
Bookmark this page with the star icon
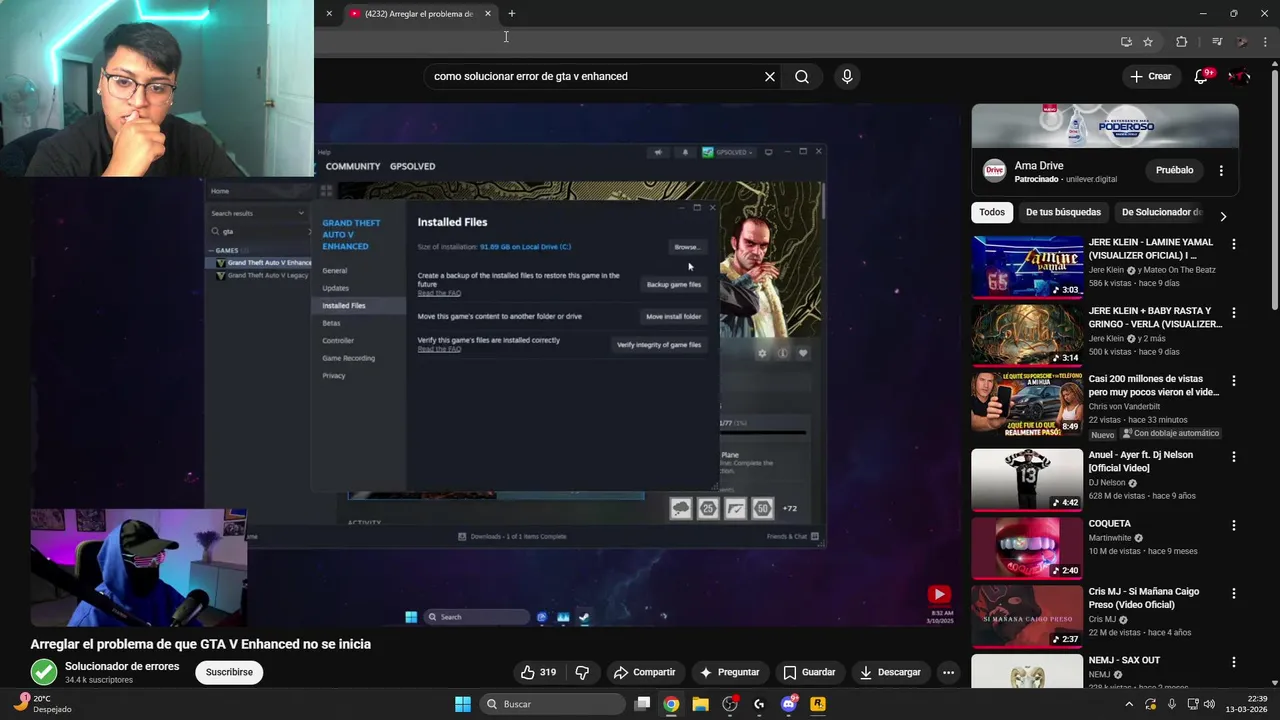click(x=1148, y=42)
